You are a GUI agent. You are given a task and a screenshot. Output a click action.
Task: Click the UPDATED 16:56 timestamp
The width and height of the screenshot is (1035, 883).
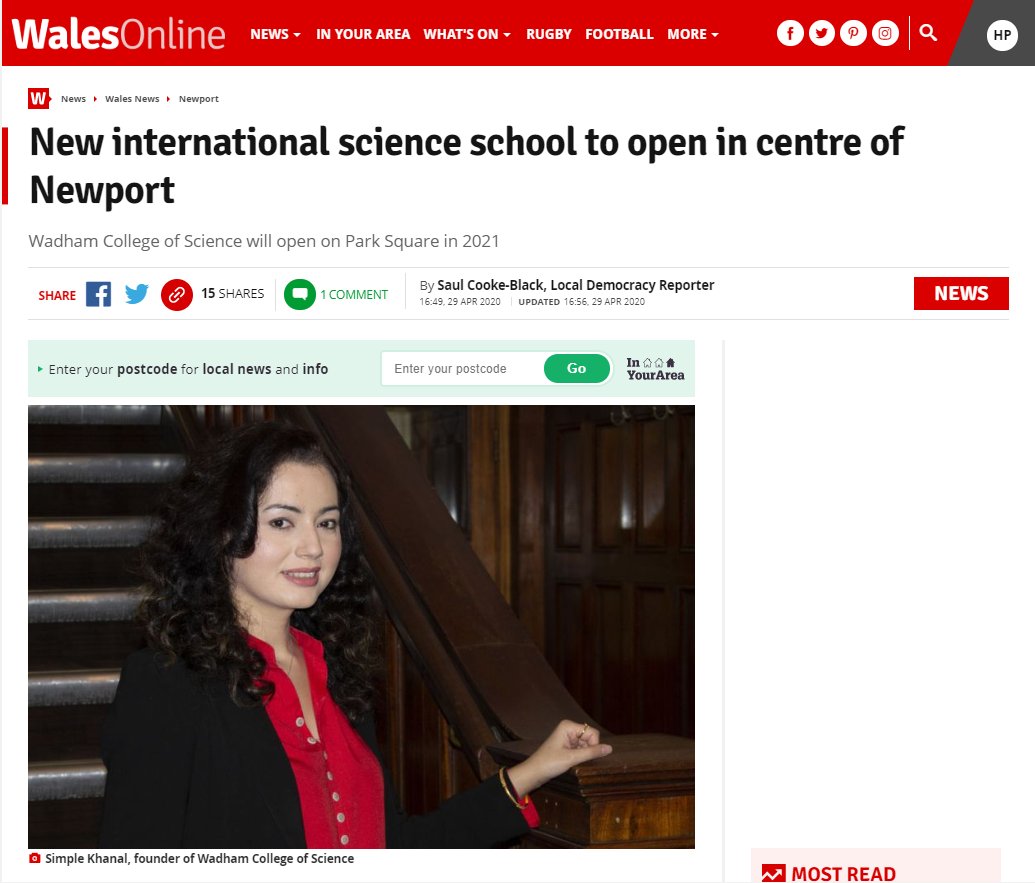(x=582, y=302)
